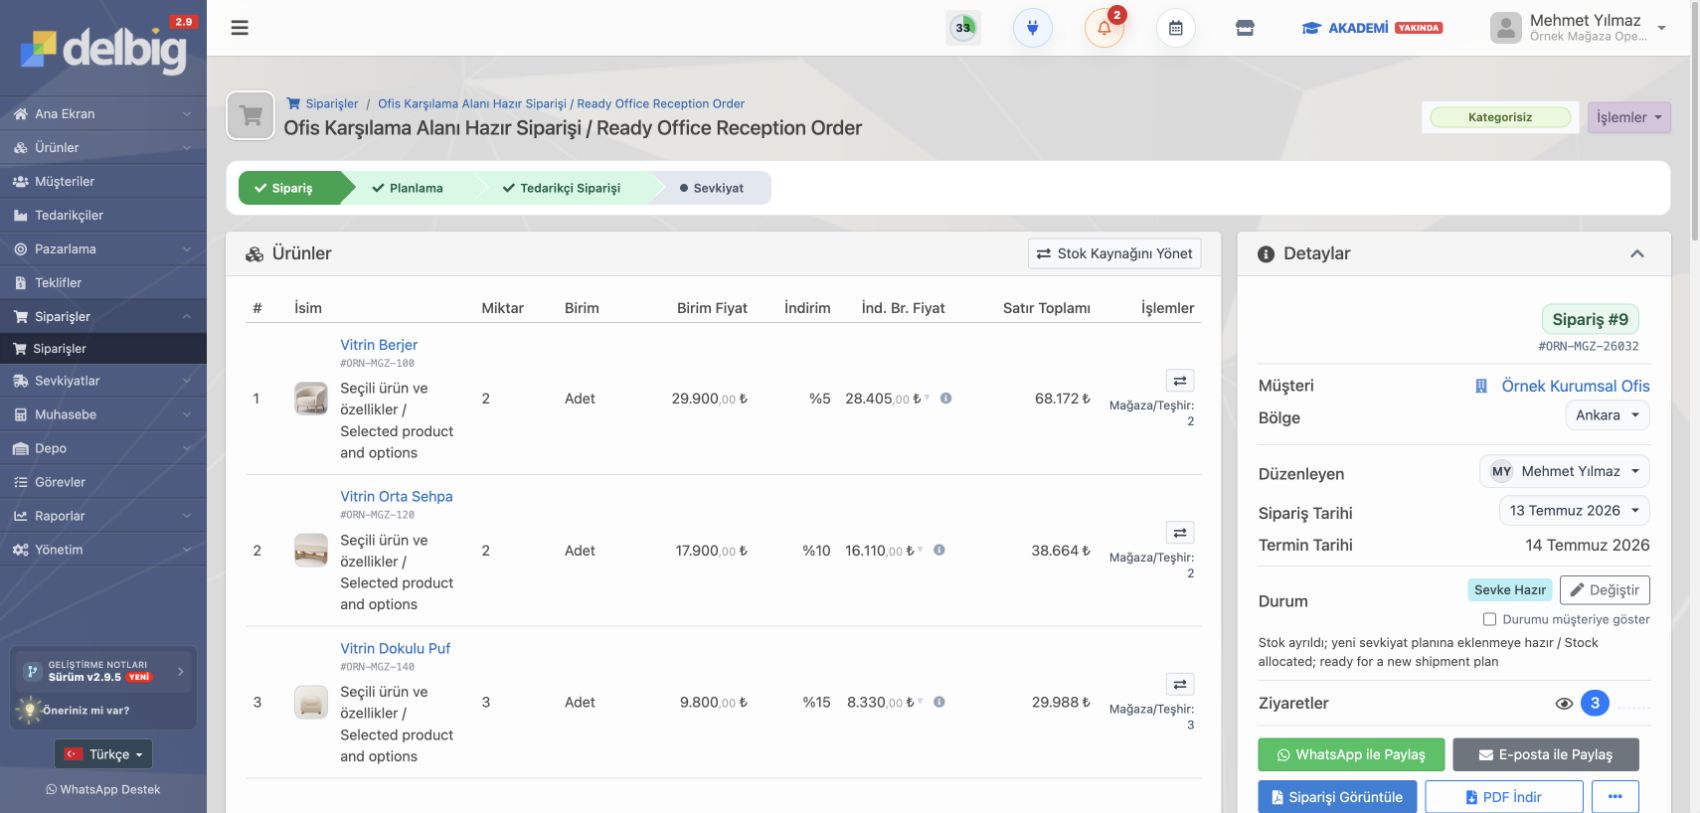Click WhatsApp ile Paylaş button
The height and width of the screenshot is (813, 1700).
coord(1351,755)
